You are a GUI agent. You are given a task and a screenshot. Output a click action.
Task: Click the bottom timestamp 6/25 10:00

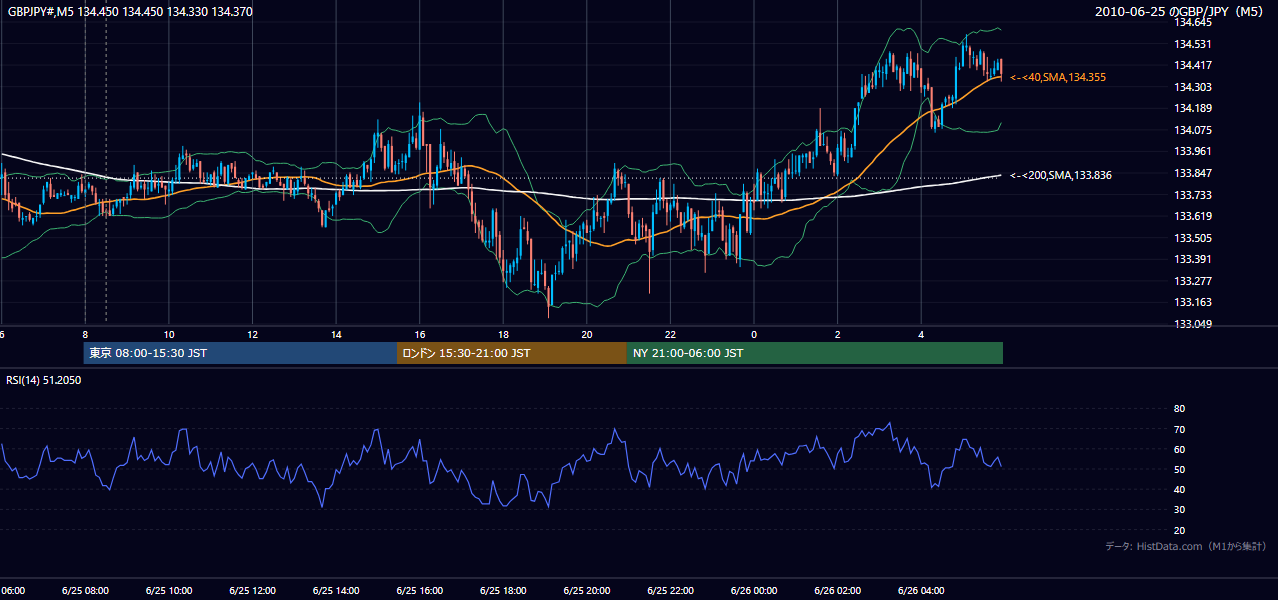click(168, 591)
